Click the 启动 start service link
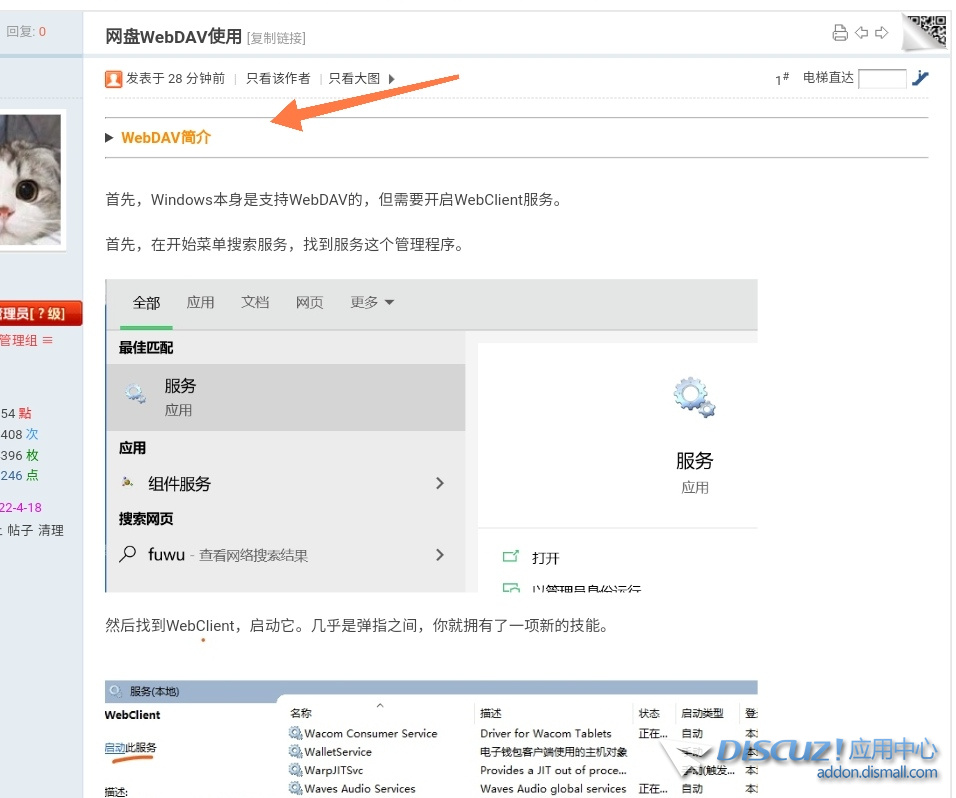The height and width of the screenshot is (798, 956). point(115,747)
